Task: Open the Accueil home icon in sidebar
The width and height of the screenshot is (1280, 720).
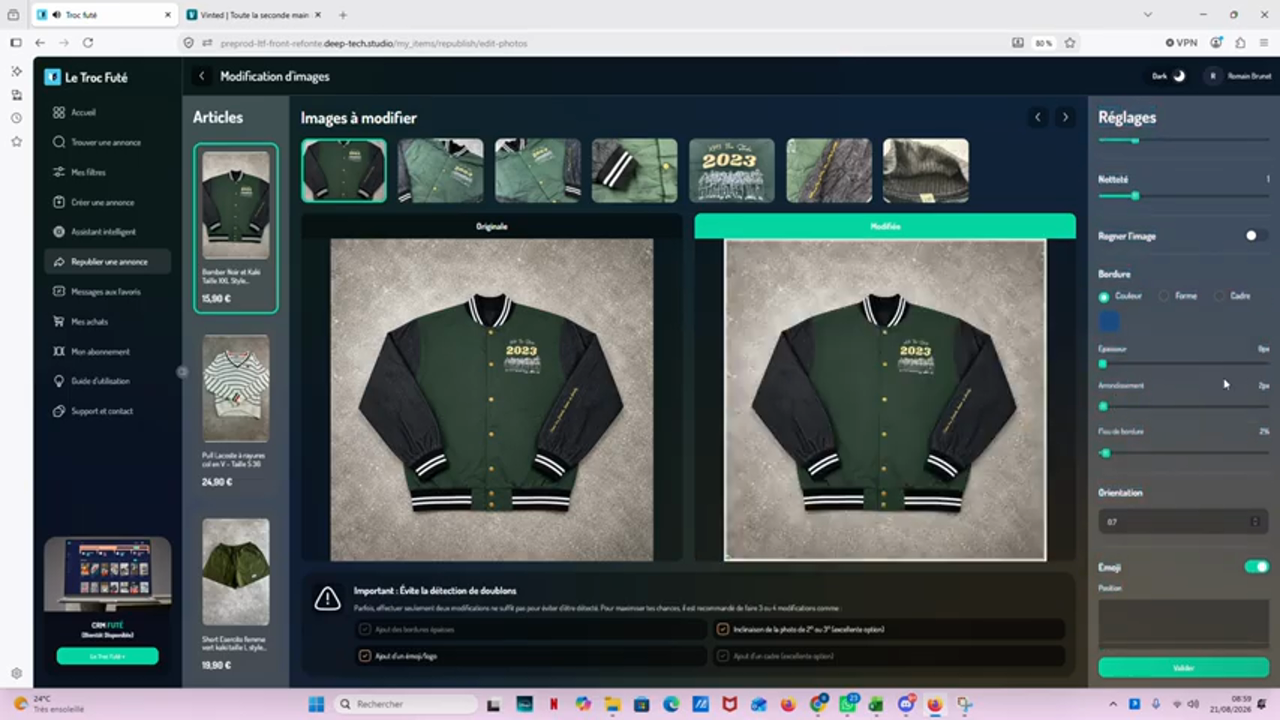Action: [59, 113]
